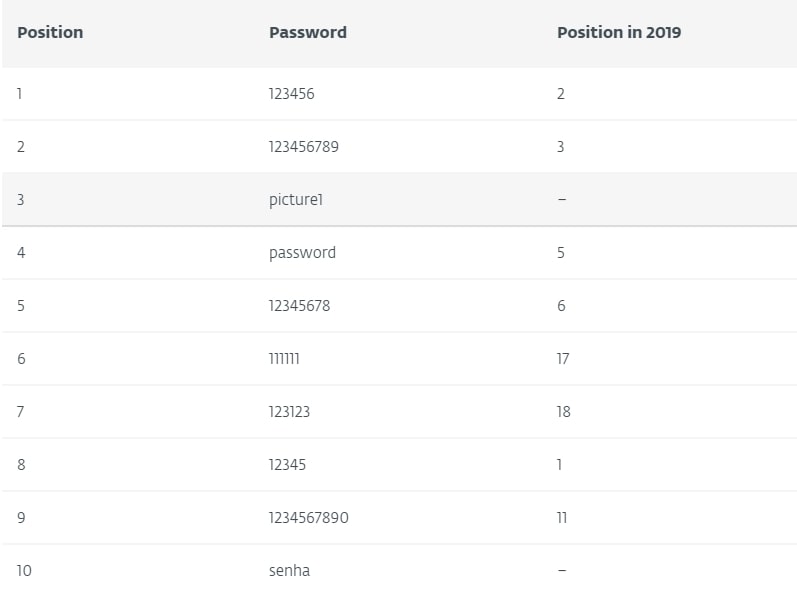This screenshot has height=590, width=797.
Task: Select the 1234567890 password cell
Action: 309,518
